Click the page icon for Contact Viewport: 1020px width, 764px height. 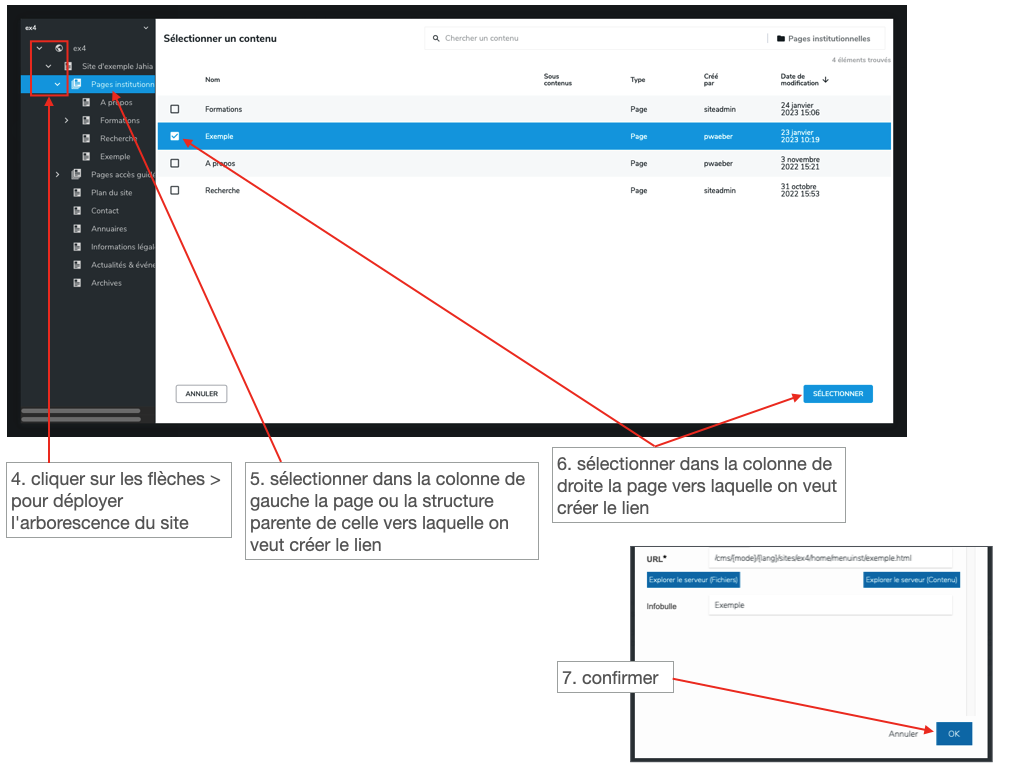(77, 211)
